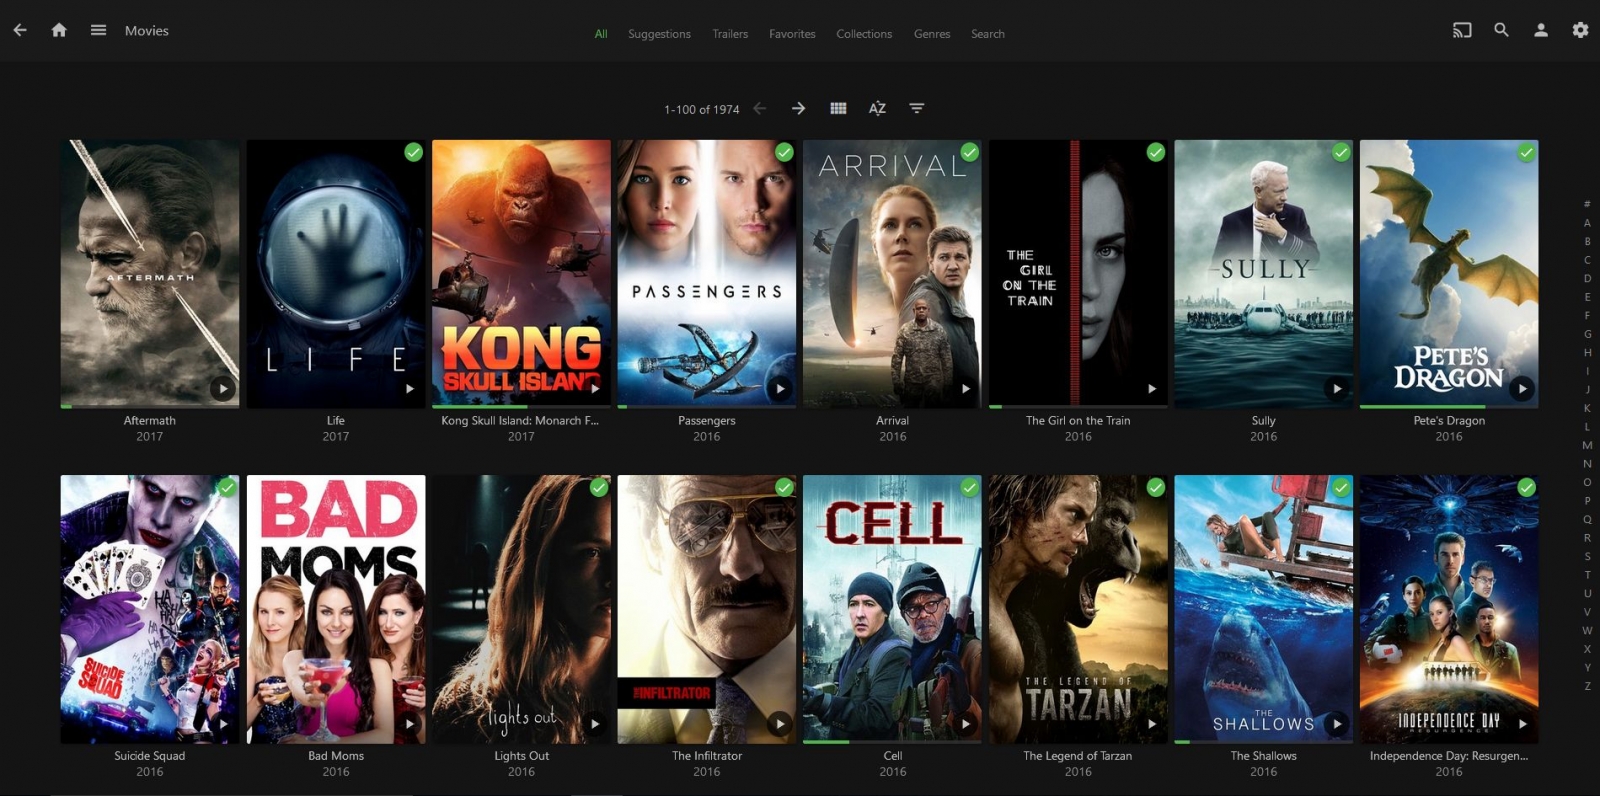
Task: Go to the next page of movies
Action: click(x=799, y=108)
